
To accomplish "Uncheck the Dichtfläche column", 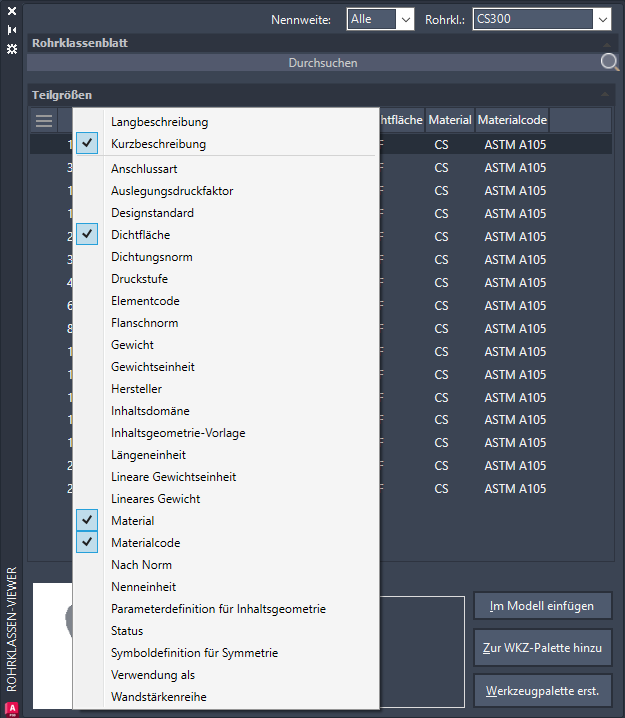I will tap(88, 235).
